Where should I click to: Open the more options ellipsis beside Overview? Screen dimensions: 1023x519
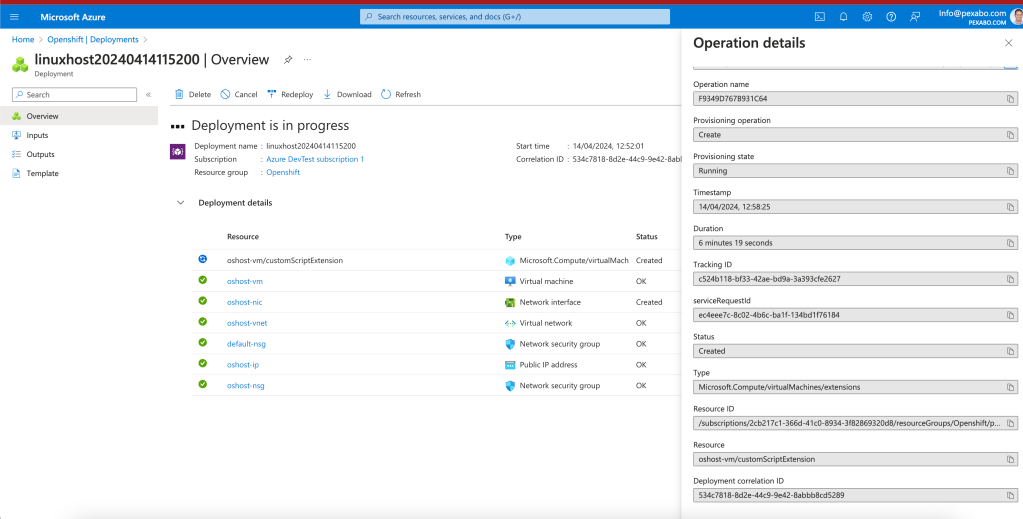[x=307, y=59]
